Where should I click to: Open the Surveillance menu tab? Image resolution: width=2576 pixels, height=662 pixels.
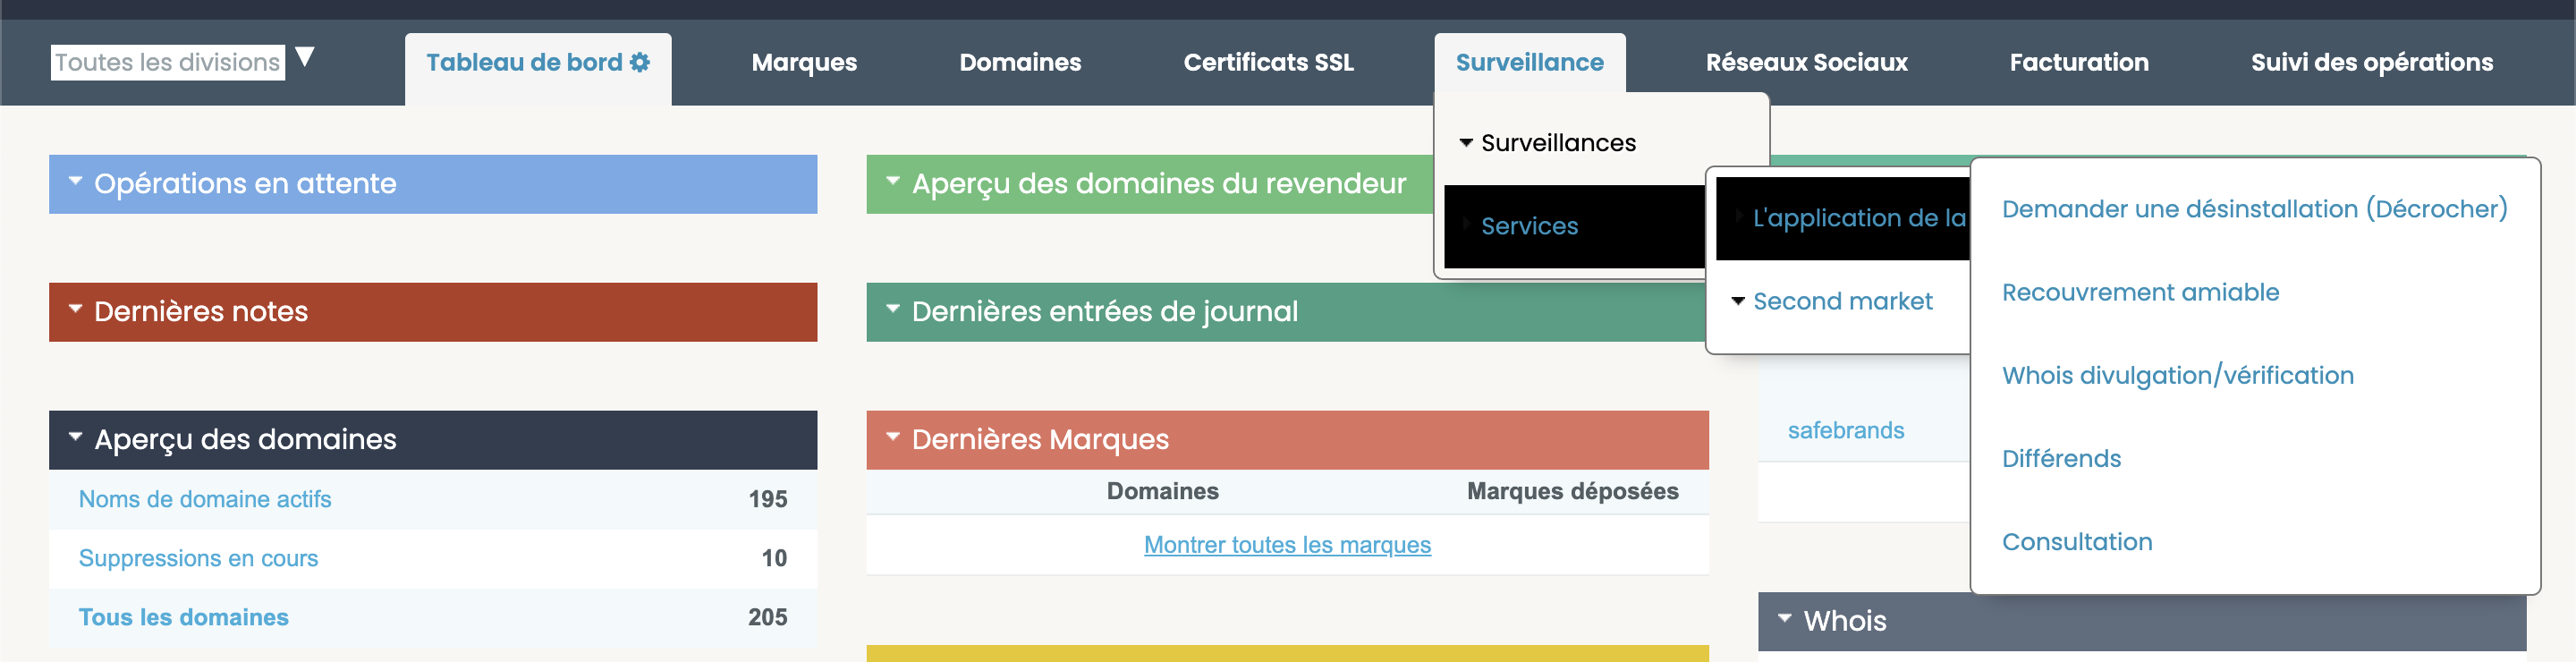click(1529, 62)
